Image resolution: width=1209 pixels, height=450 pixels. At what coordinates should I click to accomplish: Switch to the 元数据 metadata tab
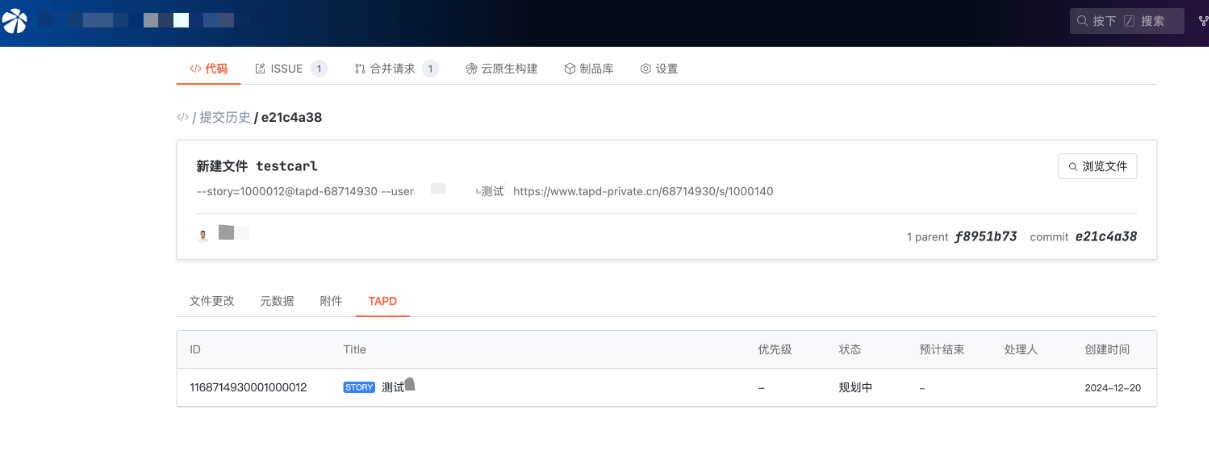pos(277,301)
